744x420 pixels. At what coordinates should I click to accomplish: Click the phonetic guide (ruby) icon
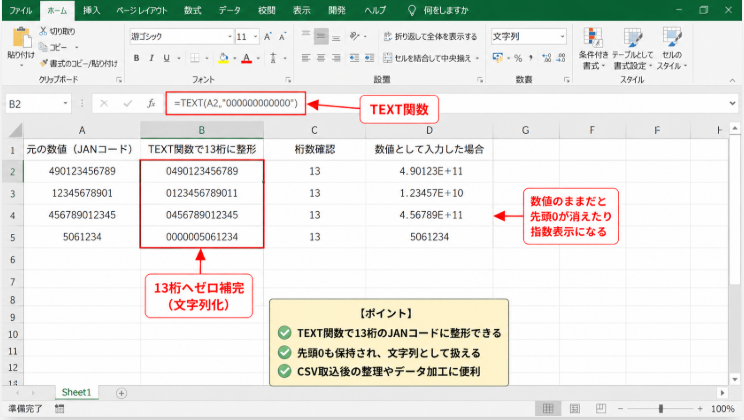(273, 58)
